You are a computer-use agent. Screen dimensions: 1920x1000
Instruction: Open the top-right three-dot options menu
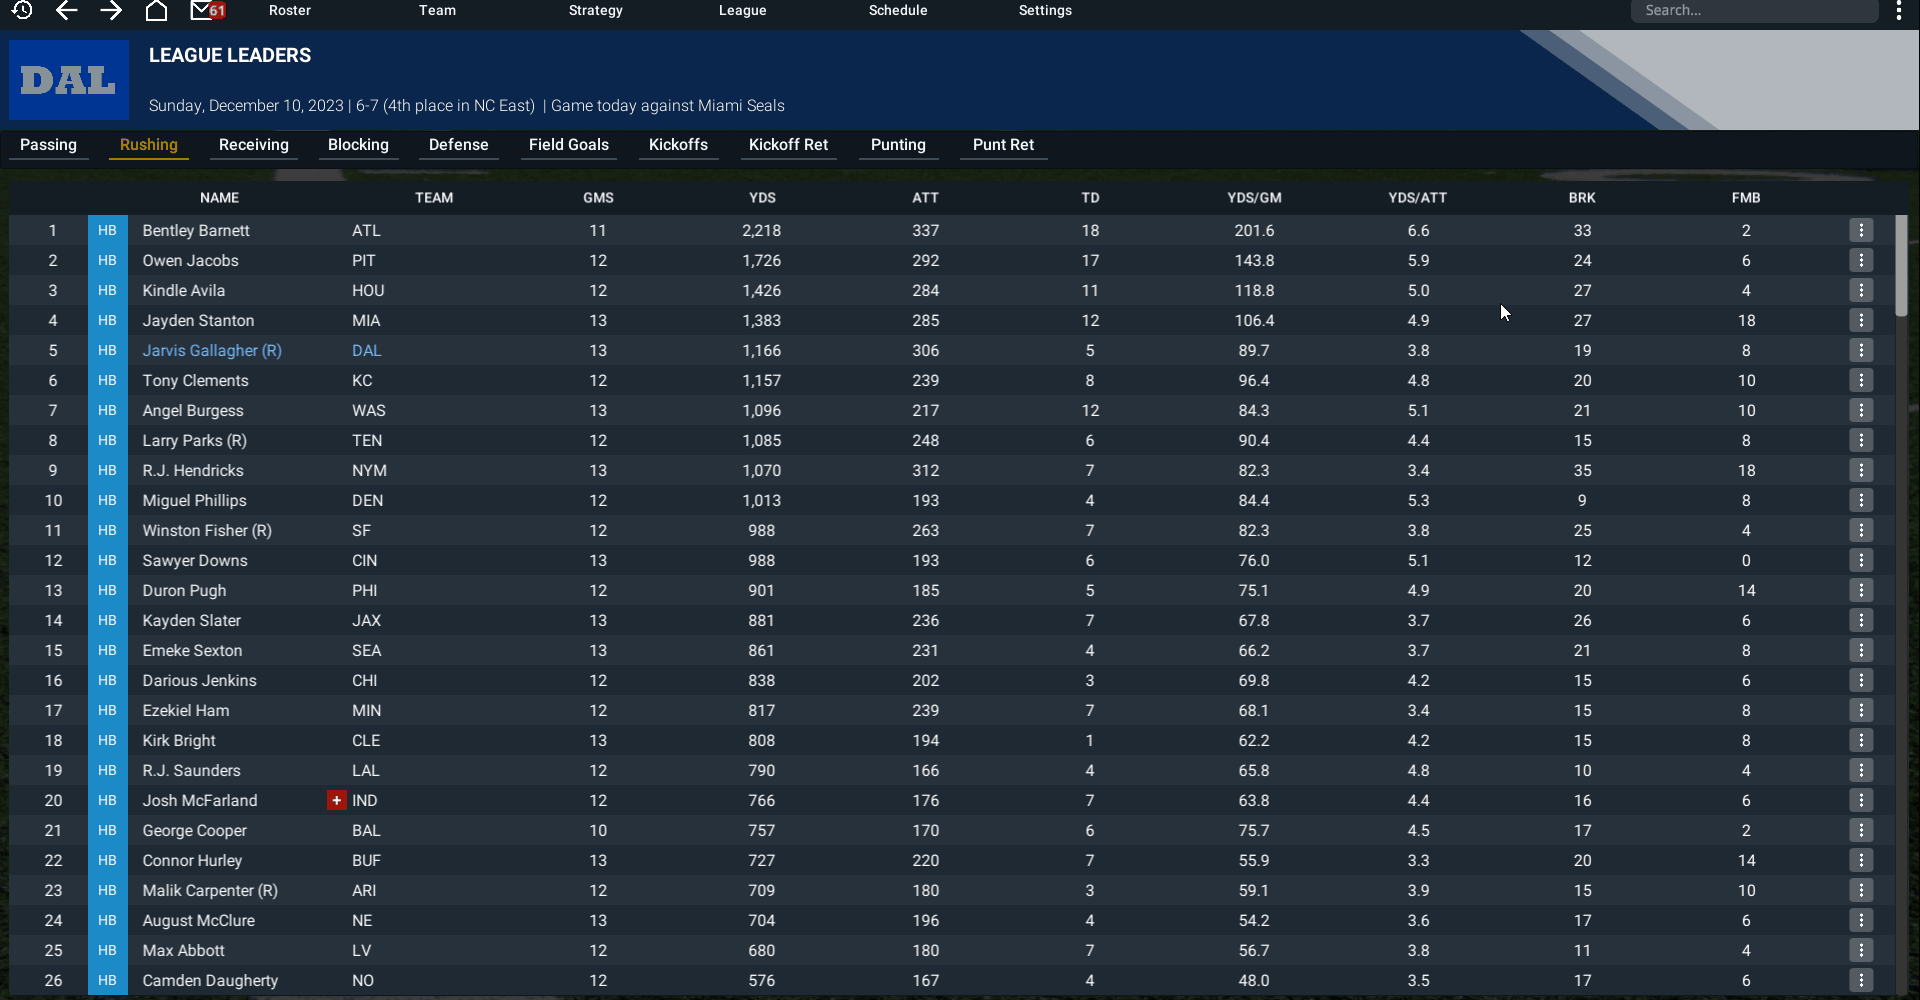pyautogui.click(x=1899, y=11)
